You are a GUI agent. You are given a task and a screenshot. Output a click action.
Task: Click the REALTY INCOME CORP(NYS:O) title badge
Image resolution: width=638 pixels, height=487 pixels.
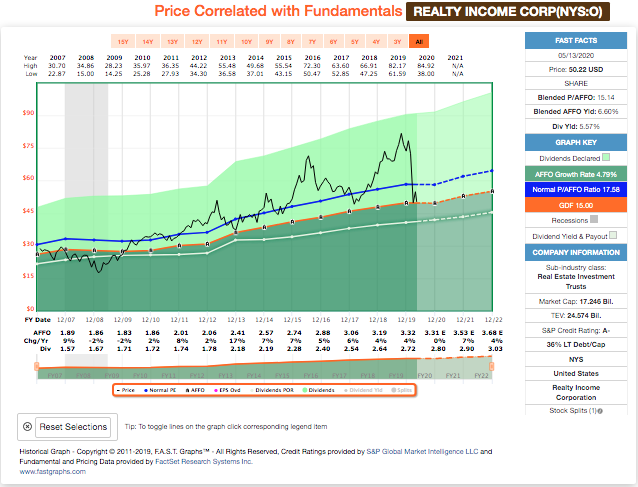coord(508,11)
